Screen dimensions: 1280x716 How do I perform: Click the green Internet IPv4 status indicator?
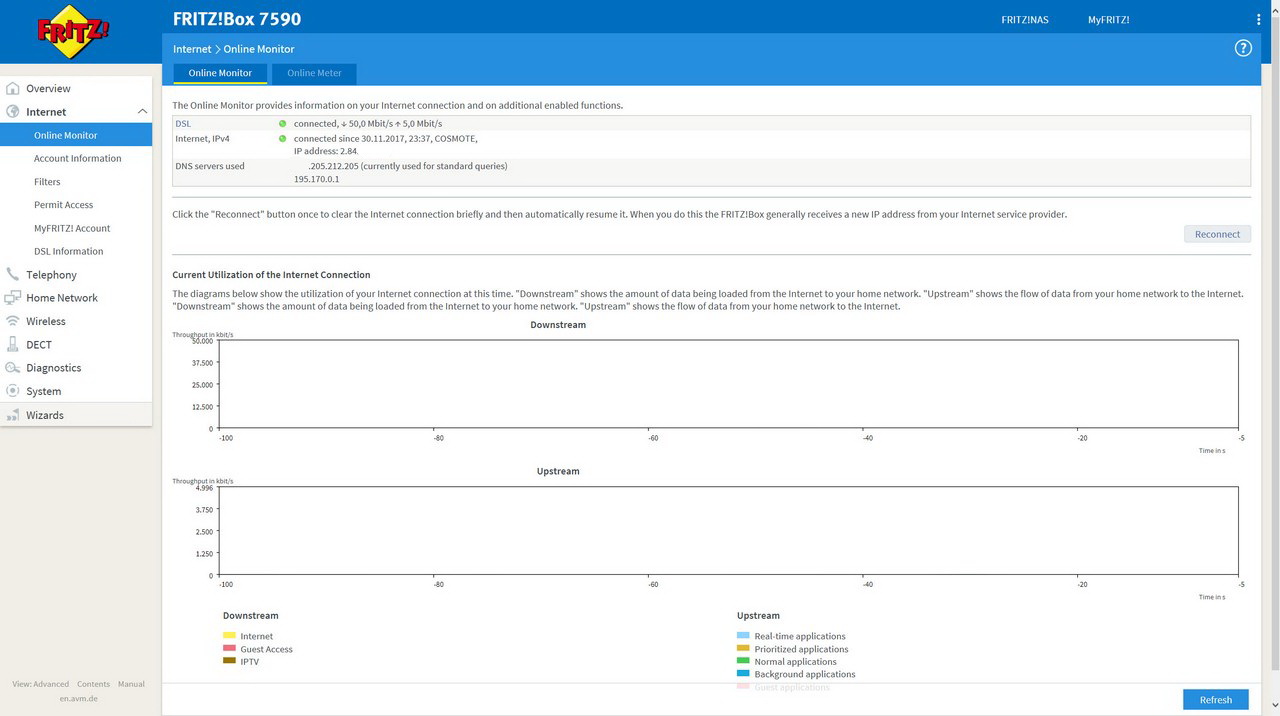(283, 139)
